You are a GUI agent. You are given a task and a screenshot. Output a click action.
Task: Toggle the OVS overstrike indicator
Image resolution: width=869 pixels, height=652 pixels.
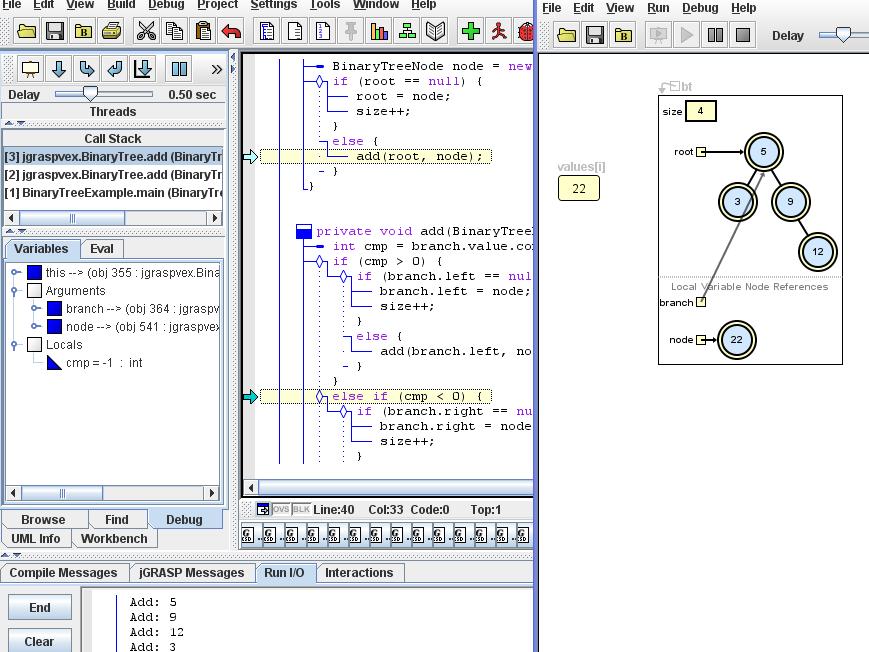pyautogui.click(x=281, y=509)
